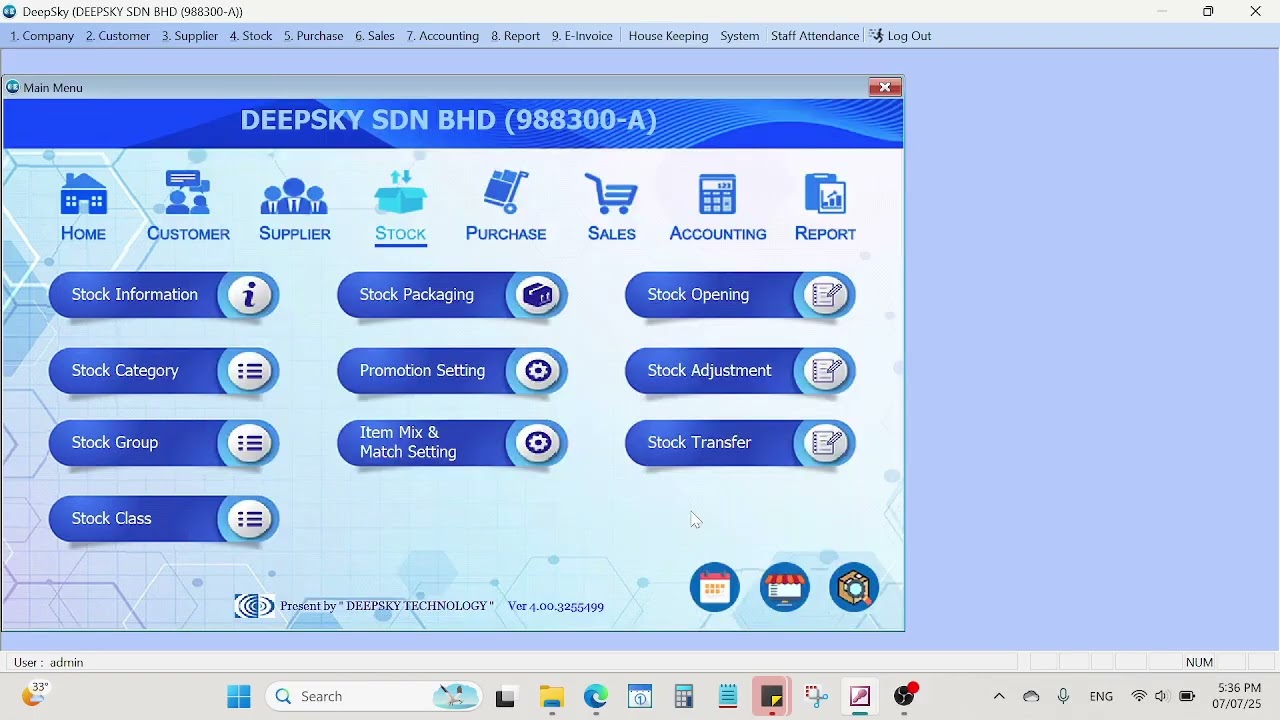Open Promotion Setting
Viewport: 1280px width, 720px height.
coord(452,371)
